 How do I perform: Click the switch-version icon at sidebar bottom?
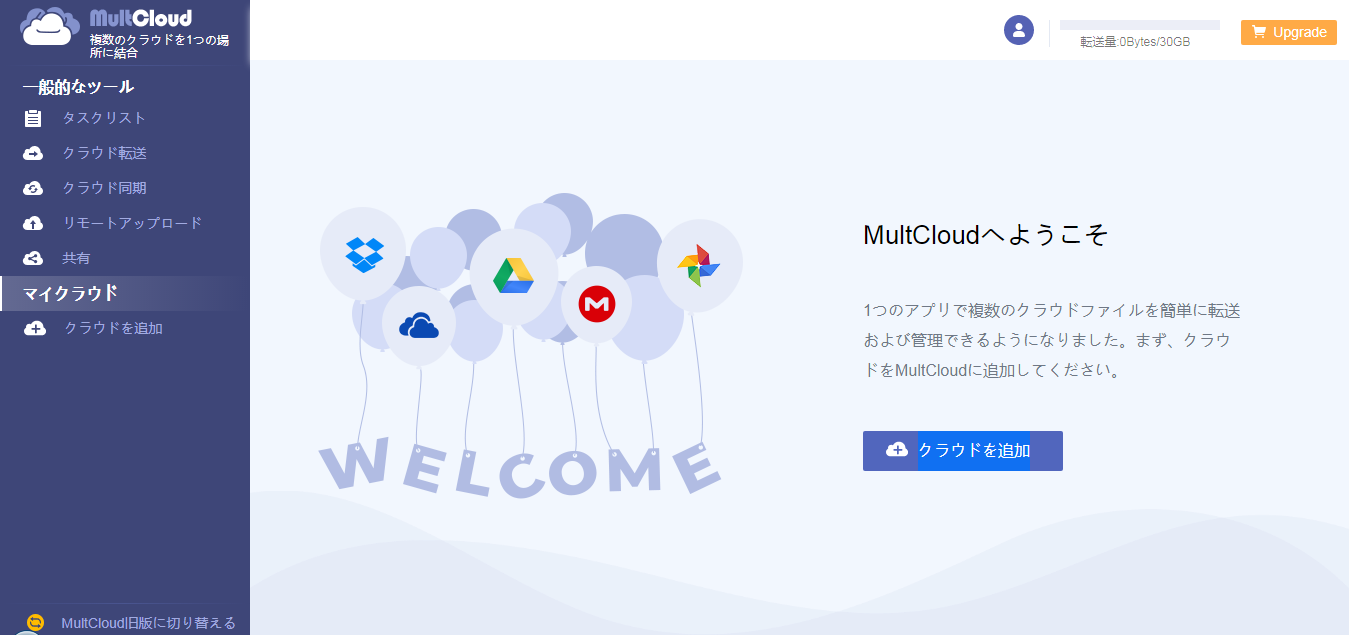click(36, 622)
